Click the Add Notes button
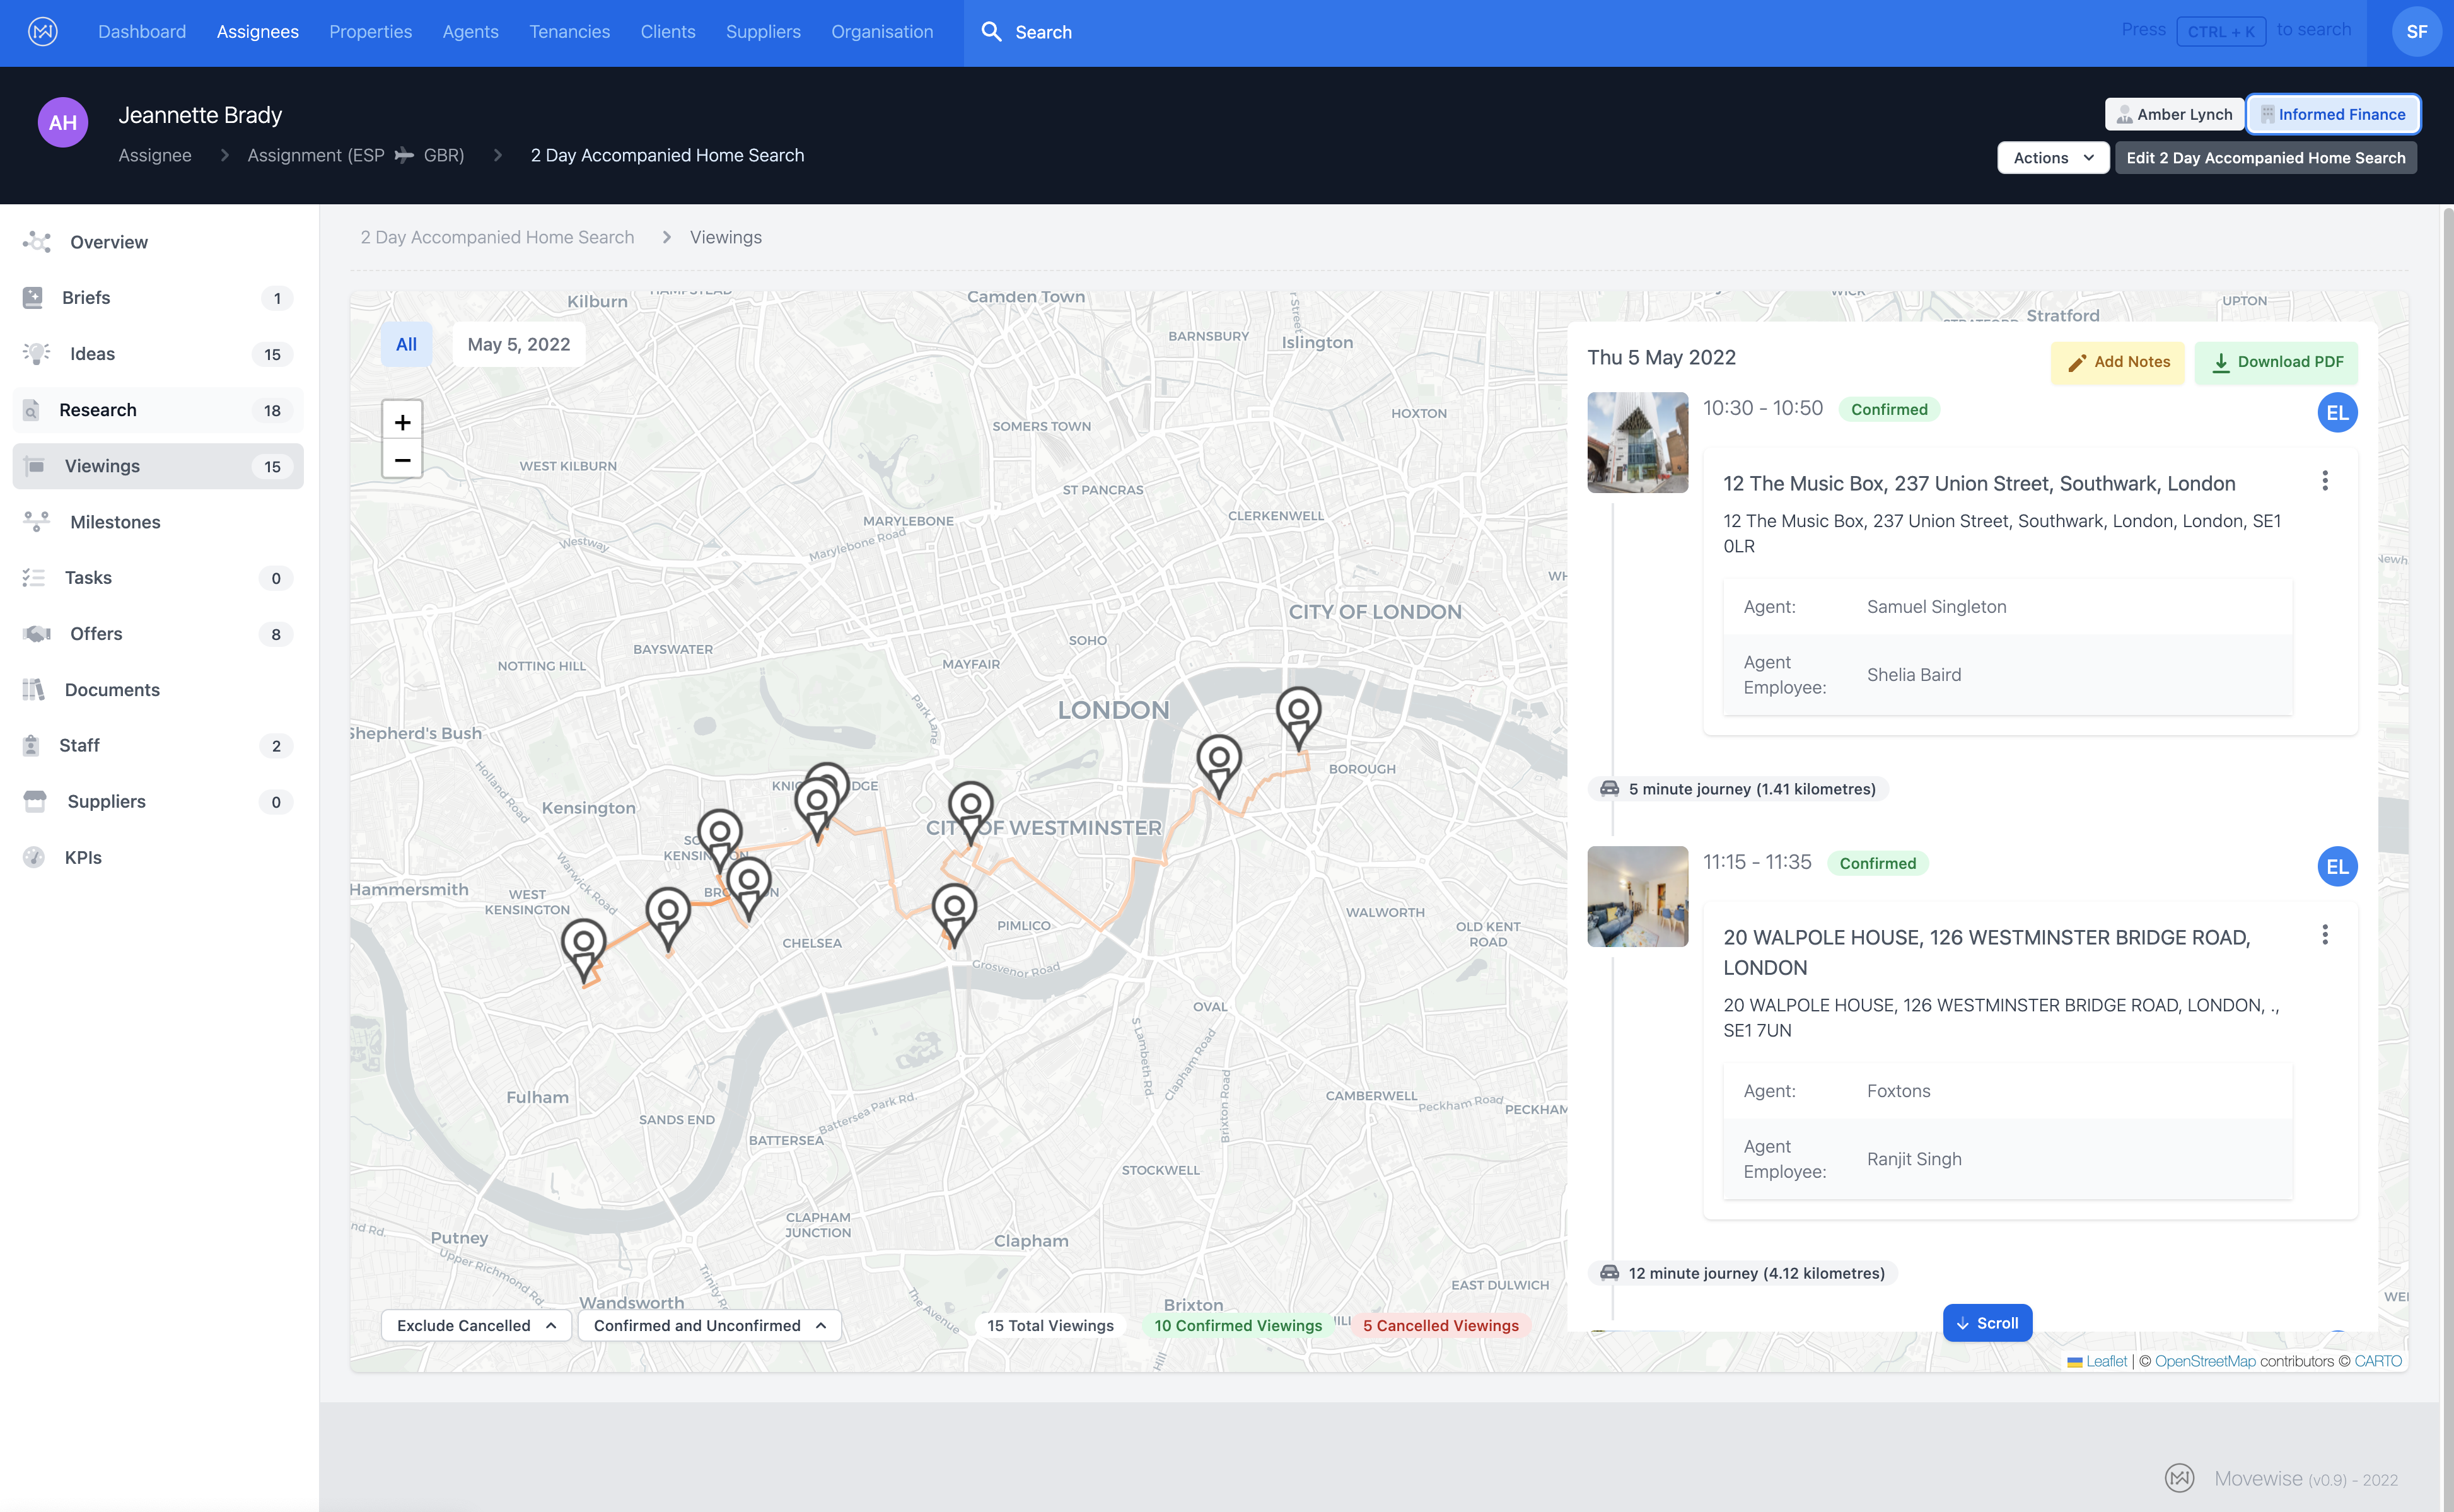2454x1512 pixels. click(x=2117, y=362)
